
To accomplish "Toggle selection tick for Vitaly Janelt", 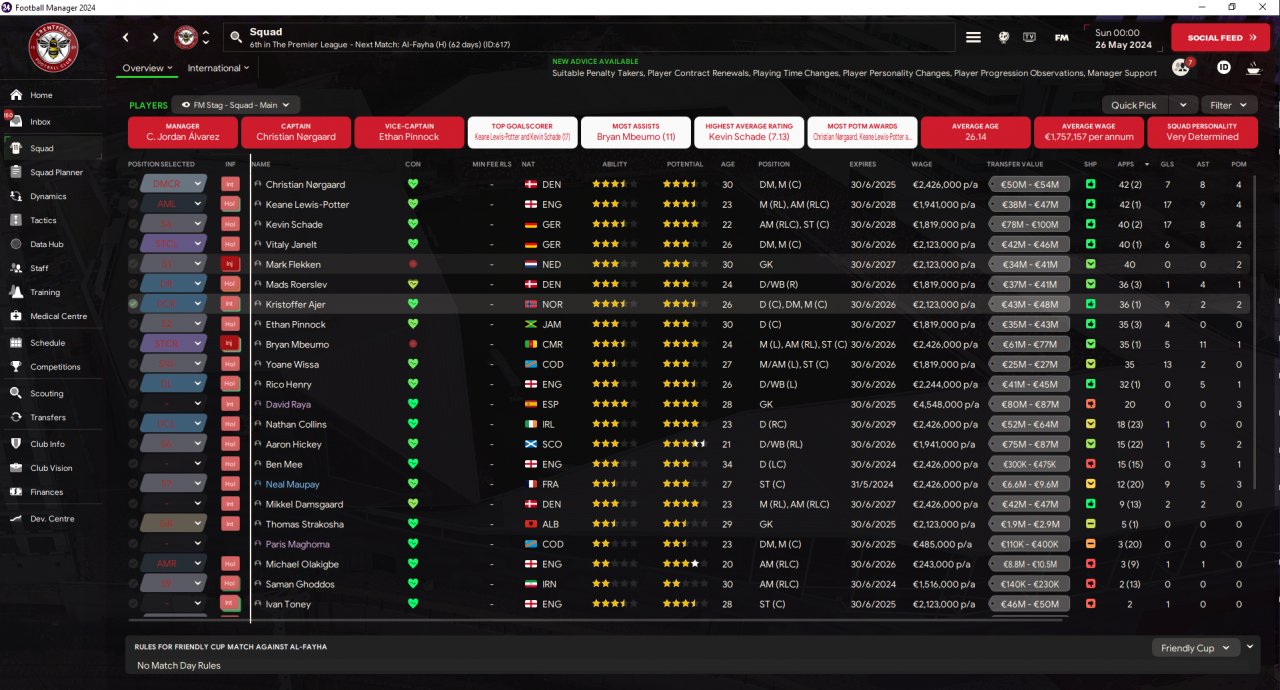I will (x=134, y=244).
